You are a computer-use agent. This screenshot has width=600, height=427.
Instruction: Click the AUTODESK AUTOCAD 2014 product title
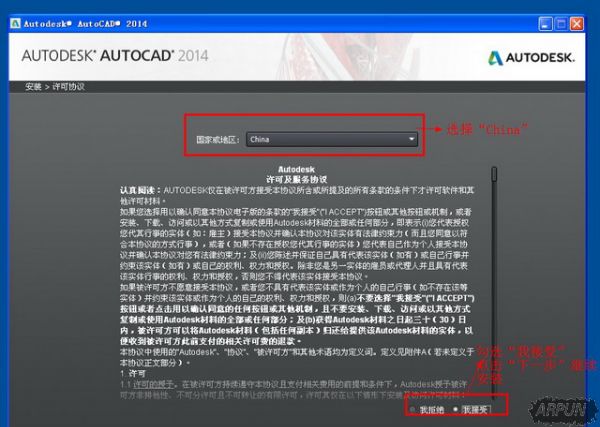click(115, 56)
